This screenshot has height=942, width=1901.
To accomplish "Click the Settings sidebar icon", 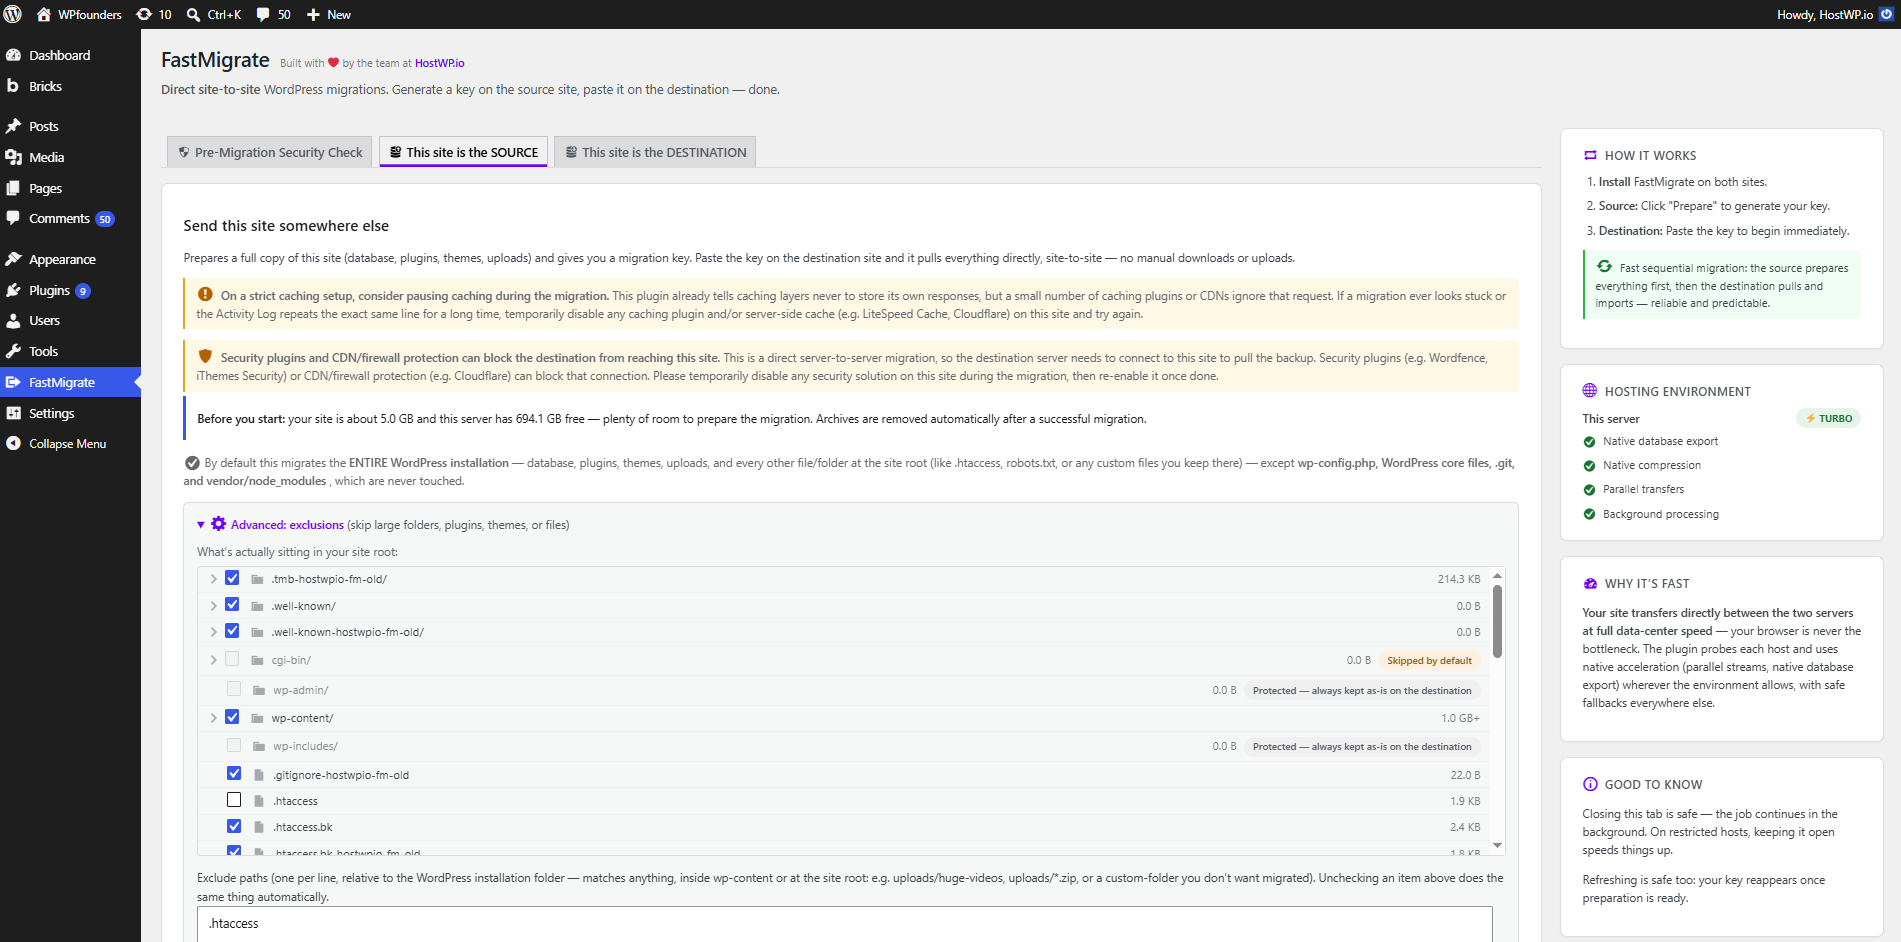I will (x=13, y=413).
